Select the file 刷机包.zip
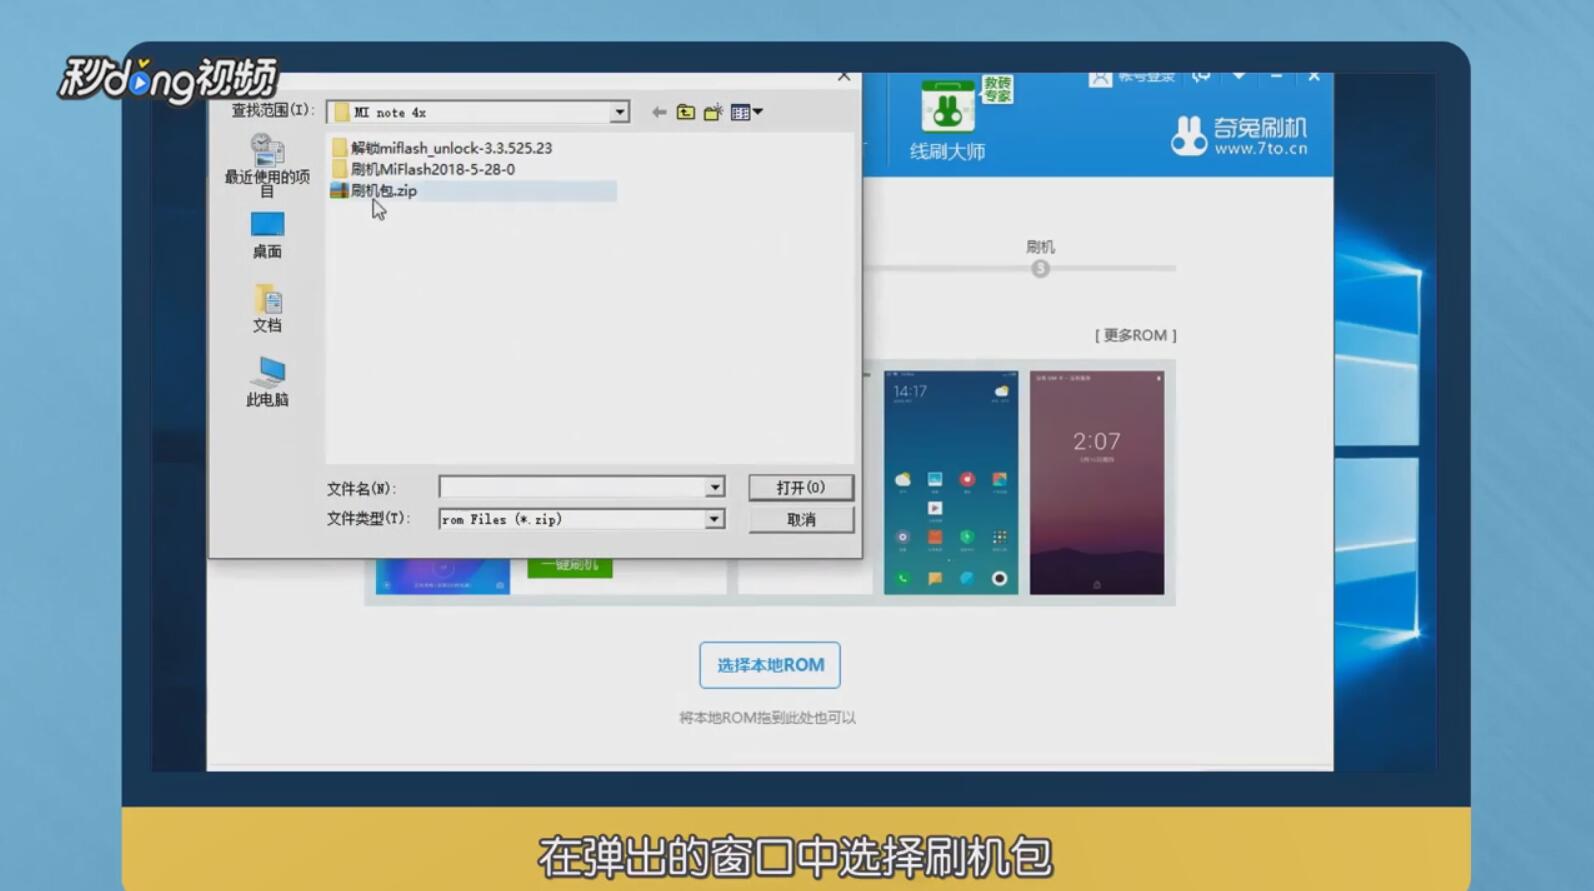1594x891 pixels. [374, 190]
